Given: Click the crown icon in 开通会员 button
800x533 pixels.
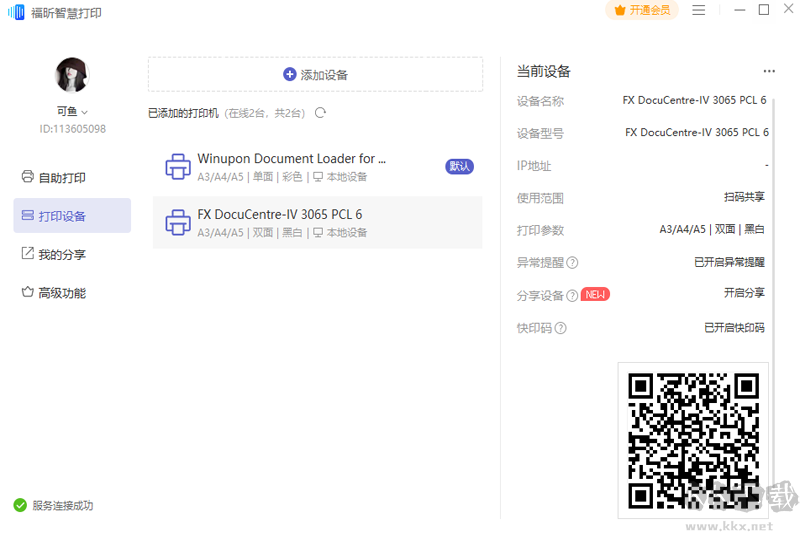Looking at the screenshot, I should pyautogui.click(x=620, y=10).
